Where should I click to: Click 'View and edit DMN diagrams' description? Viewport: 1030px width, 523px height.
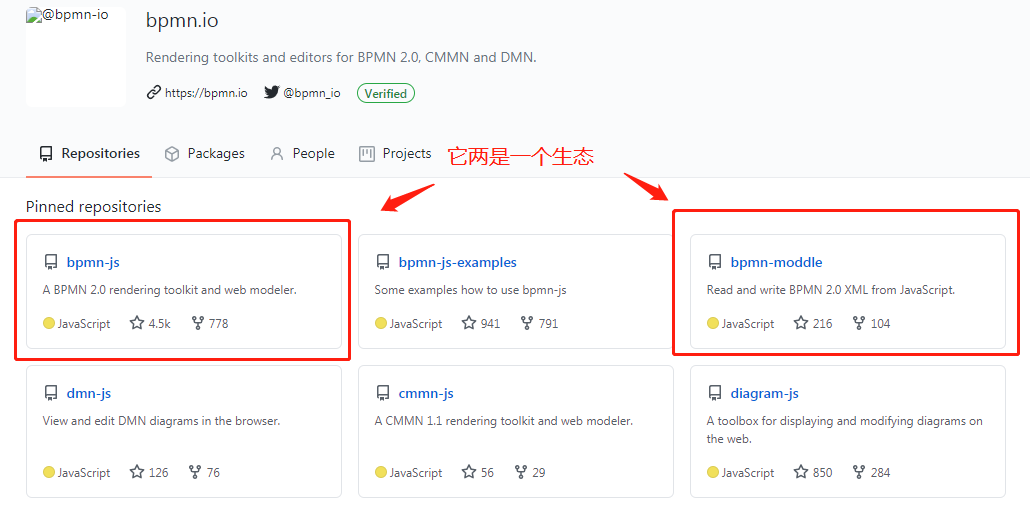tap(161, 421)
